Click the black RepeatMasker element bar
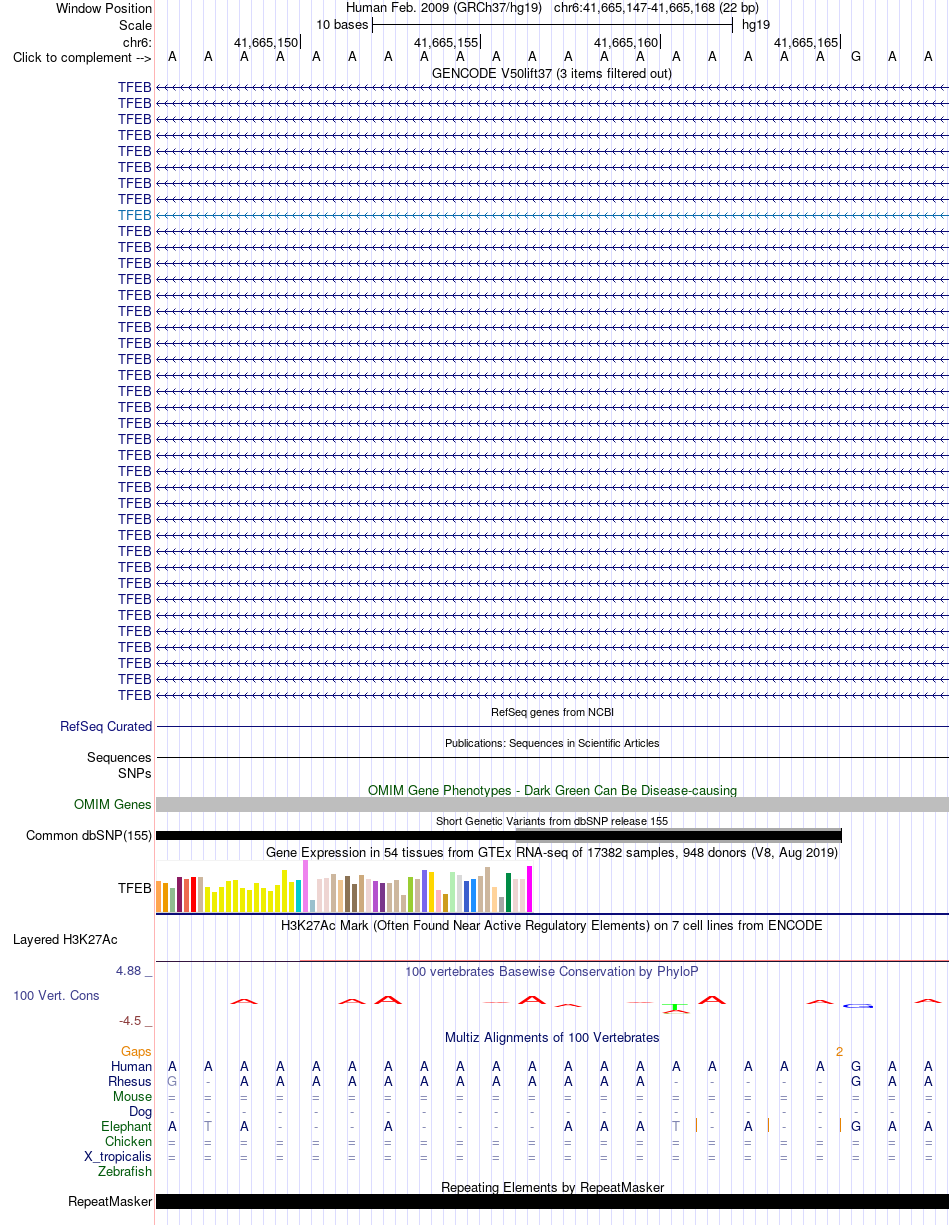Viewport: 950px width, 1225px height. 552,1202
